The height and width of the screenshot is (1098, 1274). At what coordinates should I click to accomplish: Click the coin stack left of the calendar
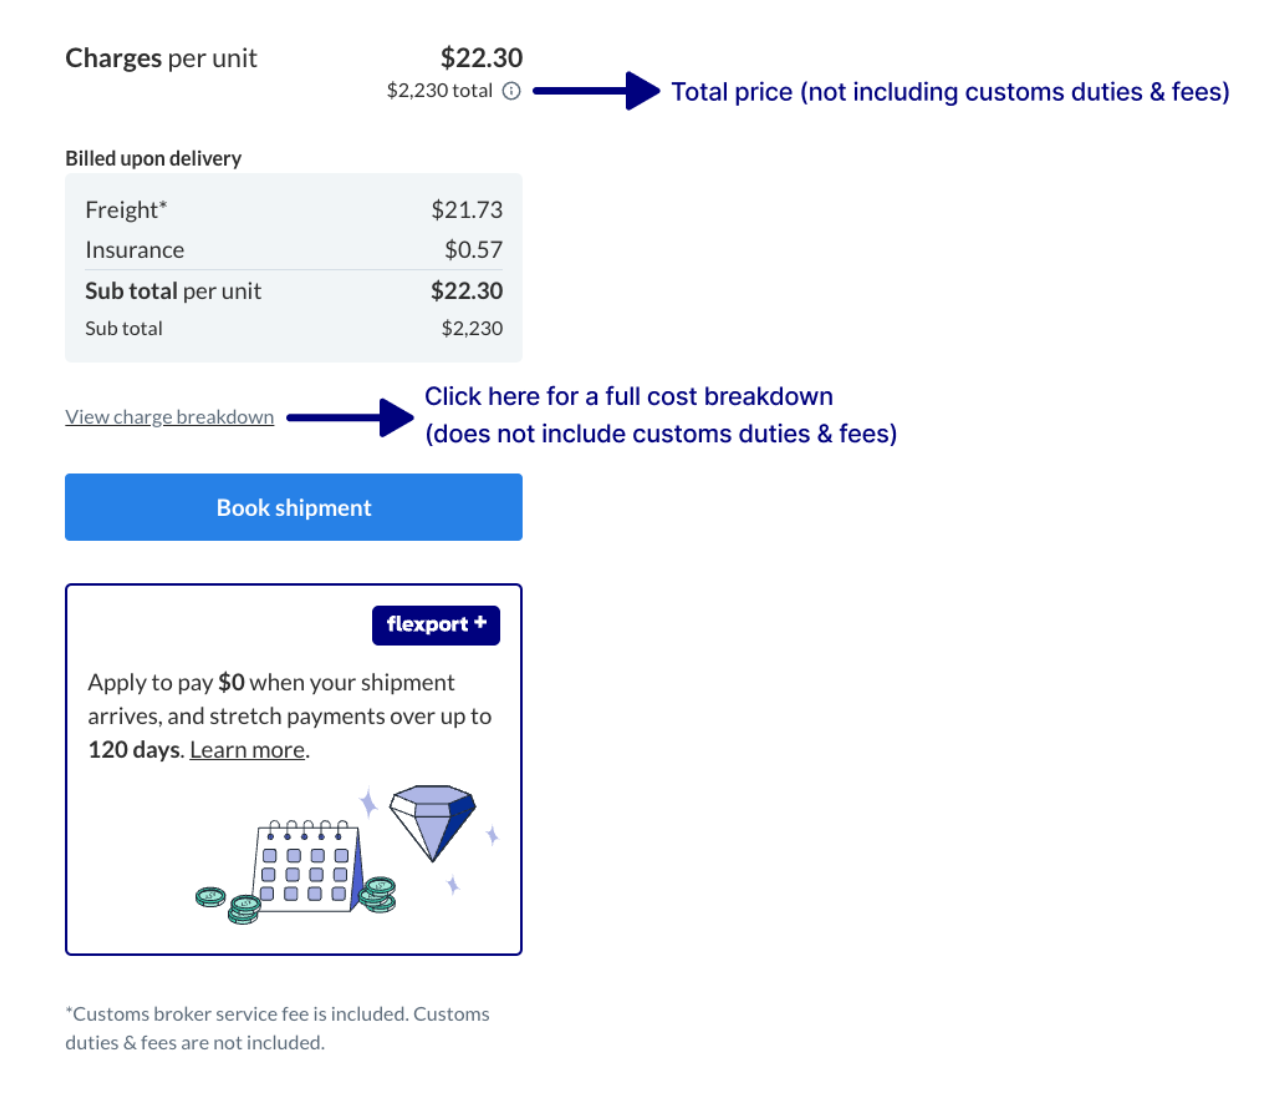[228, 904]
